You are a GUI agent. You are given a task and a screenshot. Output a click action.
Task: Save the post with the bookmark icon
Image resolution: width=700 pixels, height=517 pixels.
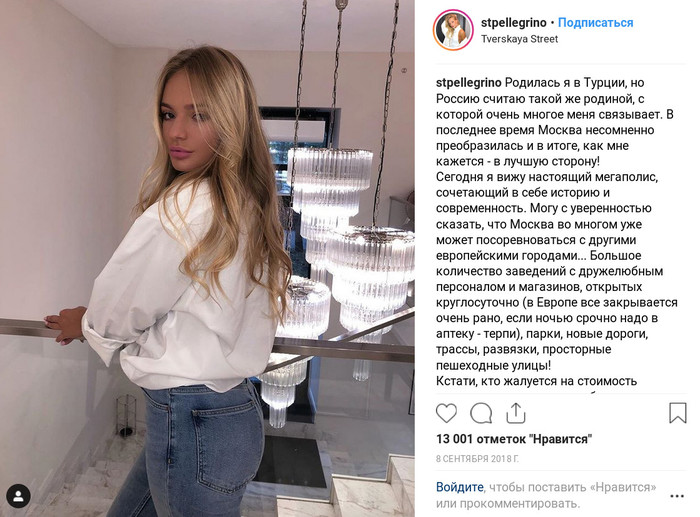677,413
